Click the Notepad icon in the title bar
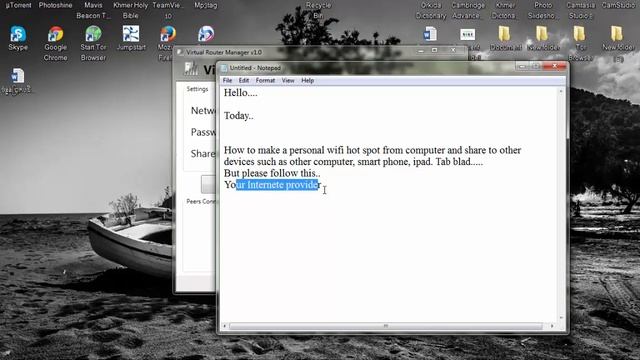Viewport: 640px width, 360px height. click(x=224, y=68)
